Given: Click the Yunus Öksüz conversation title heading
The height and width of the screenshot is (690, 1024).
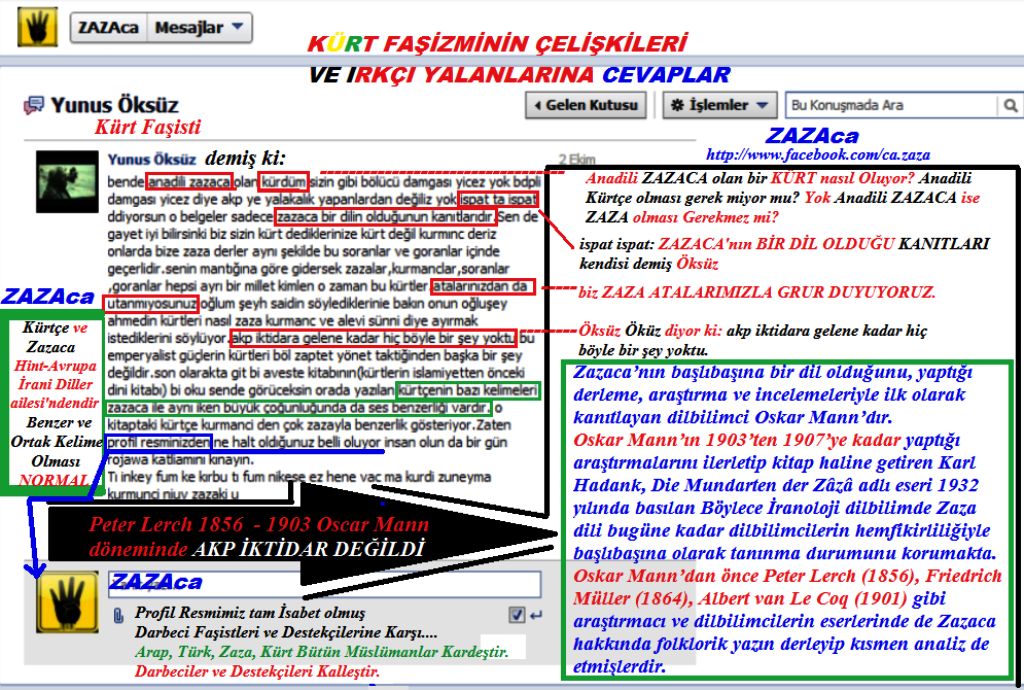Looking at the screenshot, I should pos(114,105).
